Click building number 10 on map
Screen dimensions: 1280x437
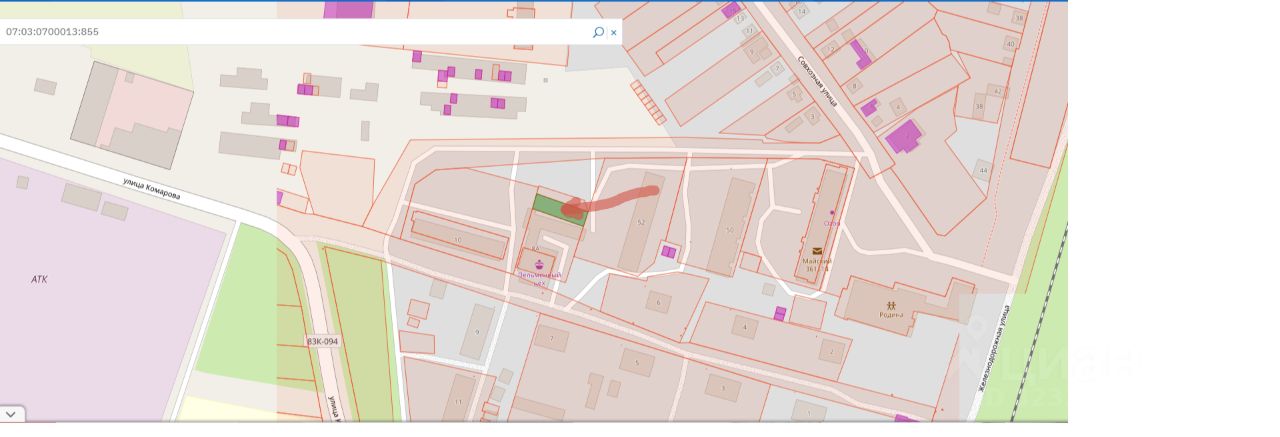(458, 241)
